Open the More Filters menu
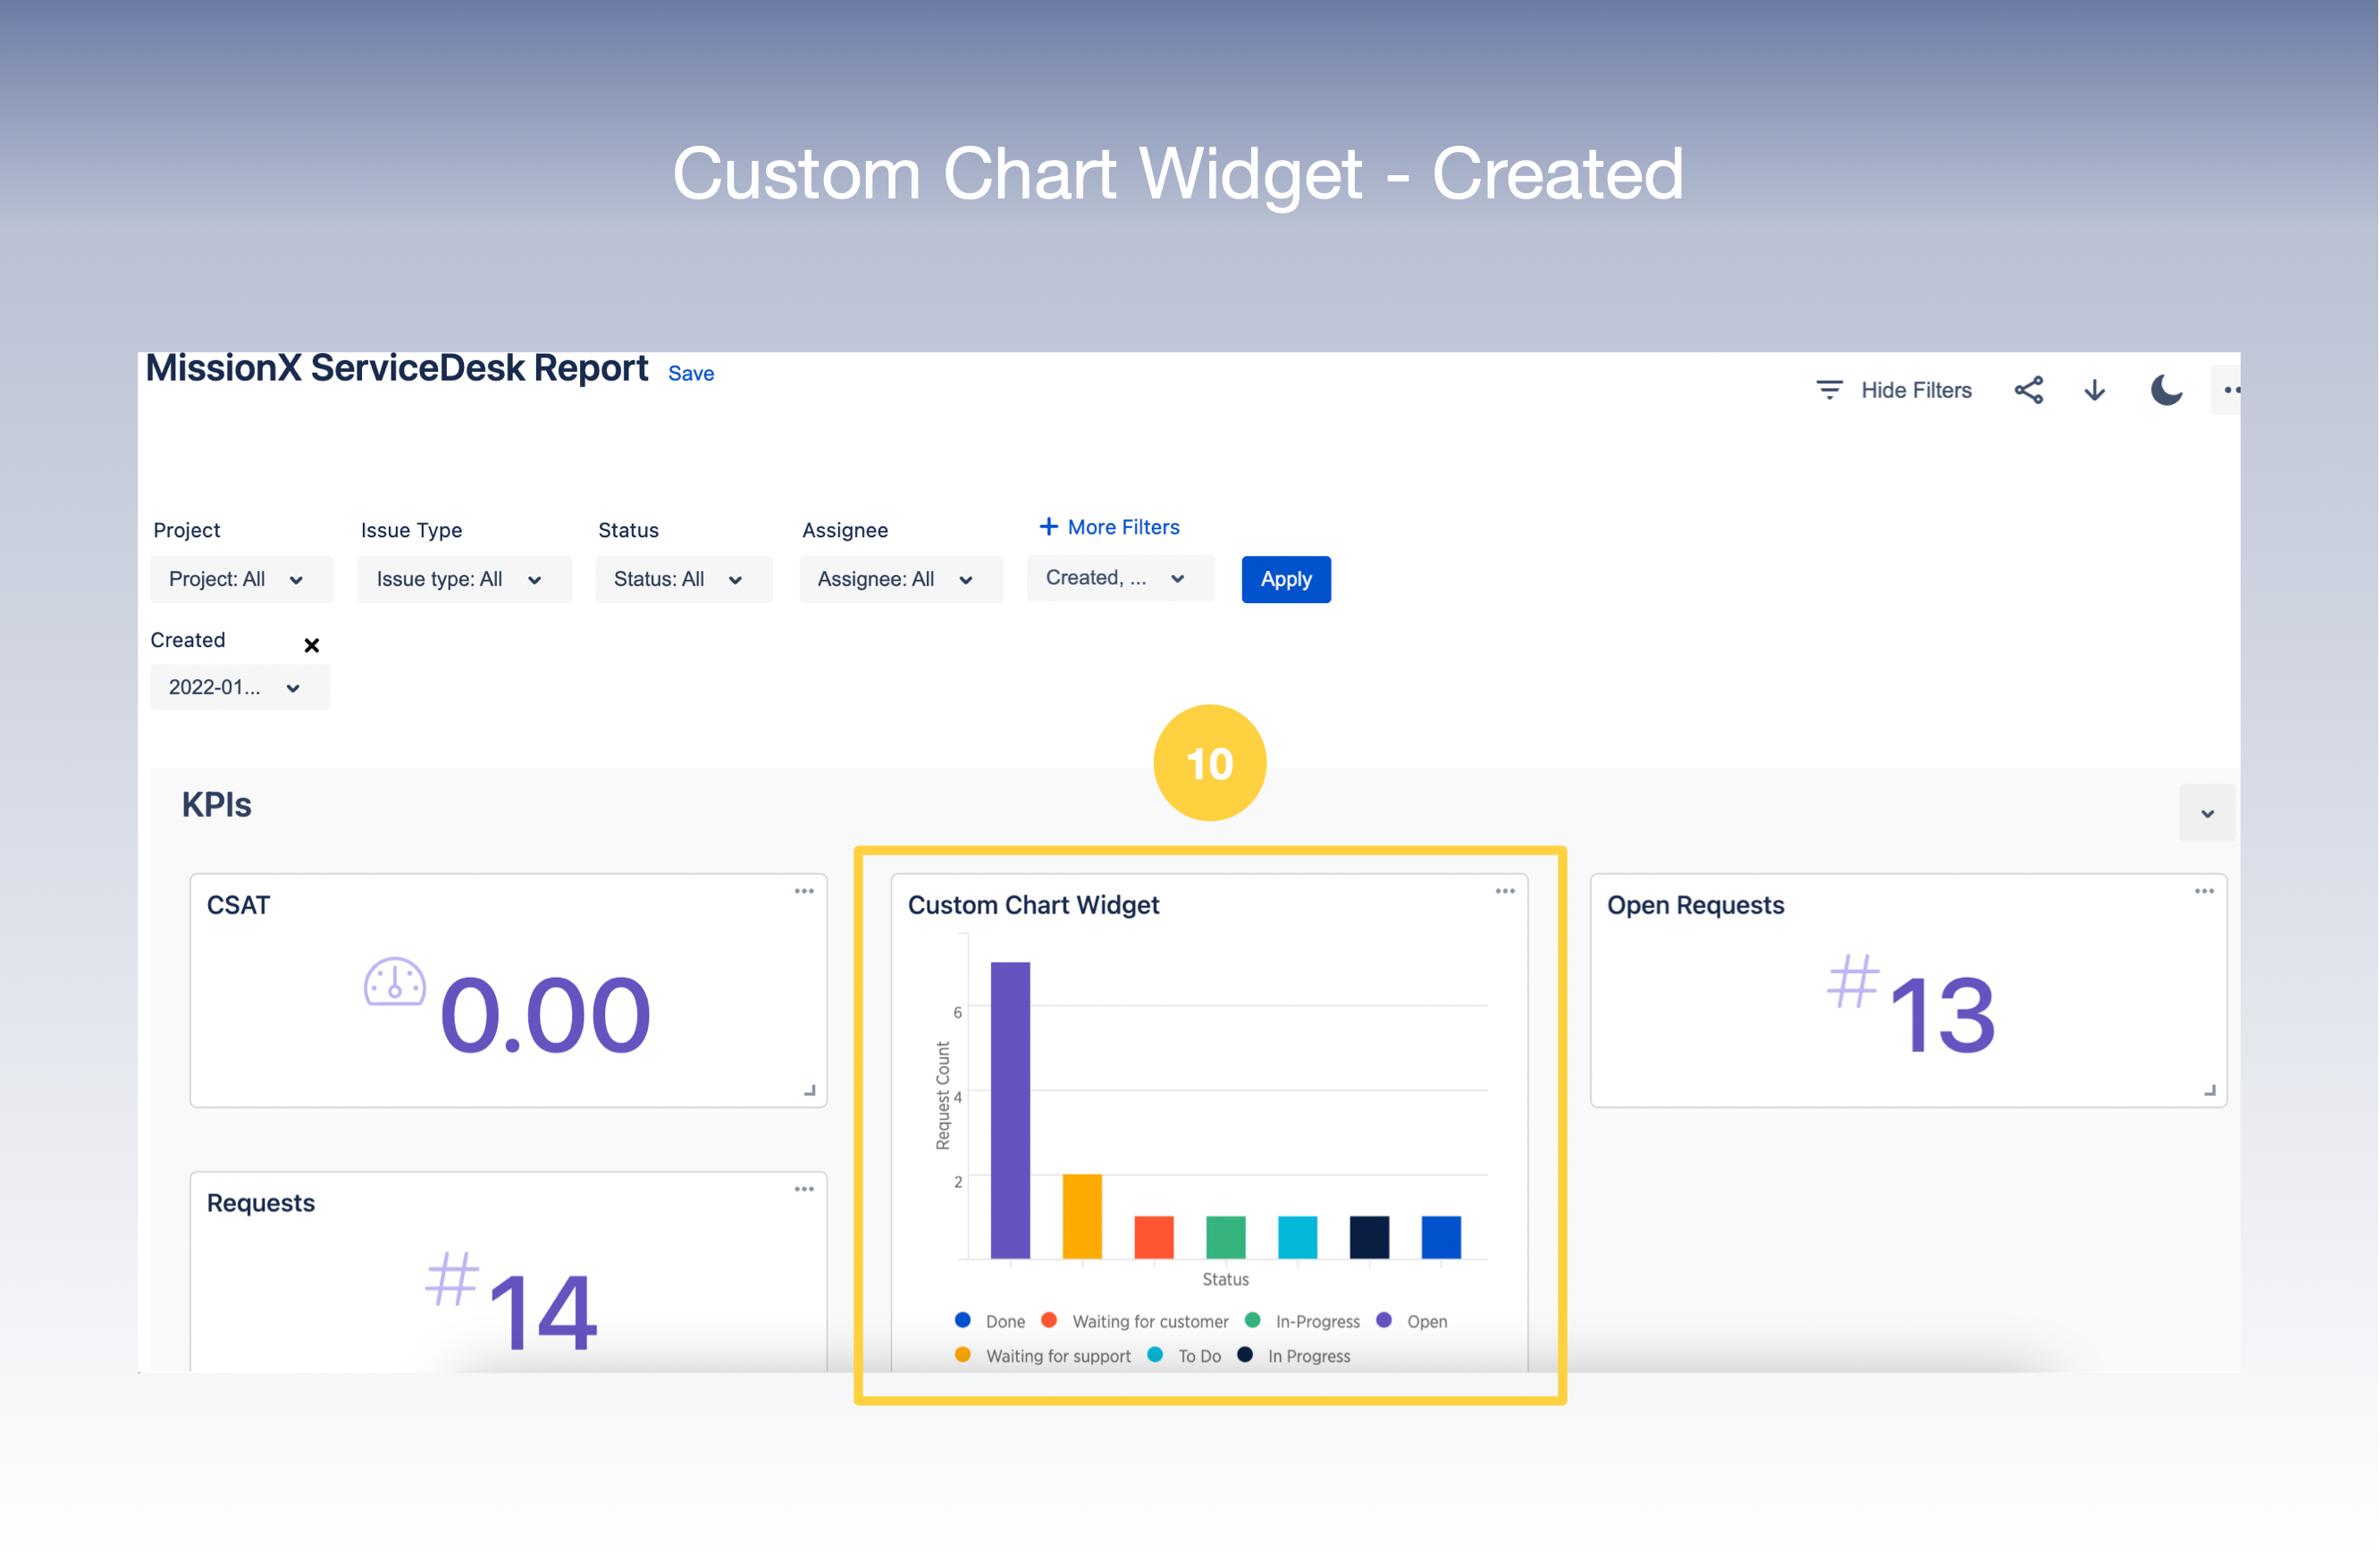Viewport: 2380px width, 1564px height. click(x=1108, y=527)
